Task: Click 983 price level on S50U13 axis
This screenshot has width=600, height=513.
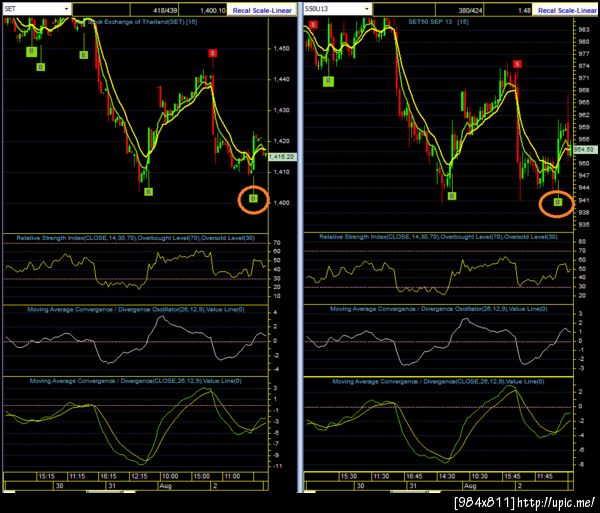Action: pos(584,29)
